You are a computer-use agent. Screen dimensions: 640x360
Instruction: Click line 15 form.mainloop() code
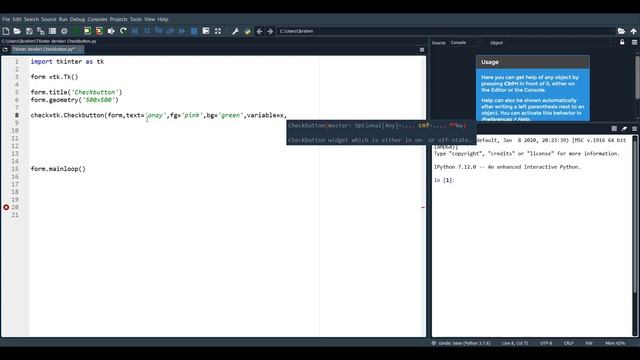58,169
